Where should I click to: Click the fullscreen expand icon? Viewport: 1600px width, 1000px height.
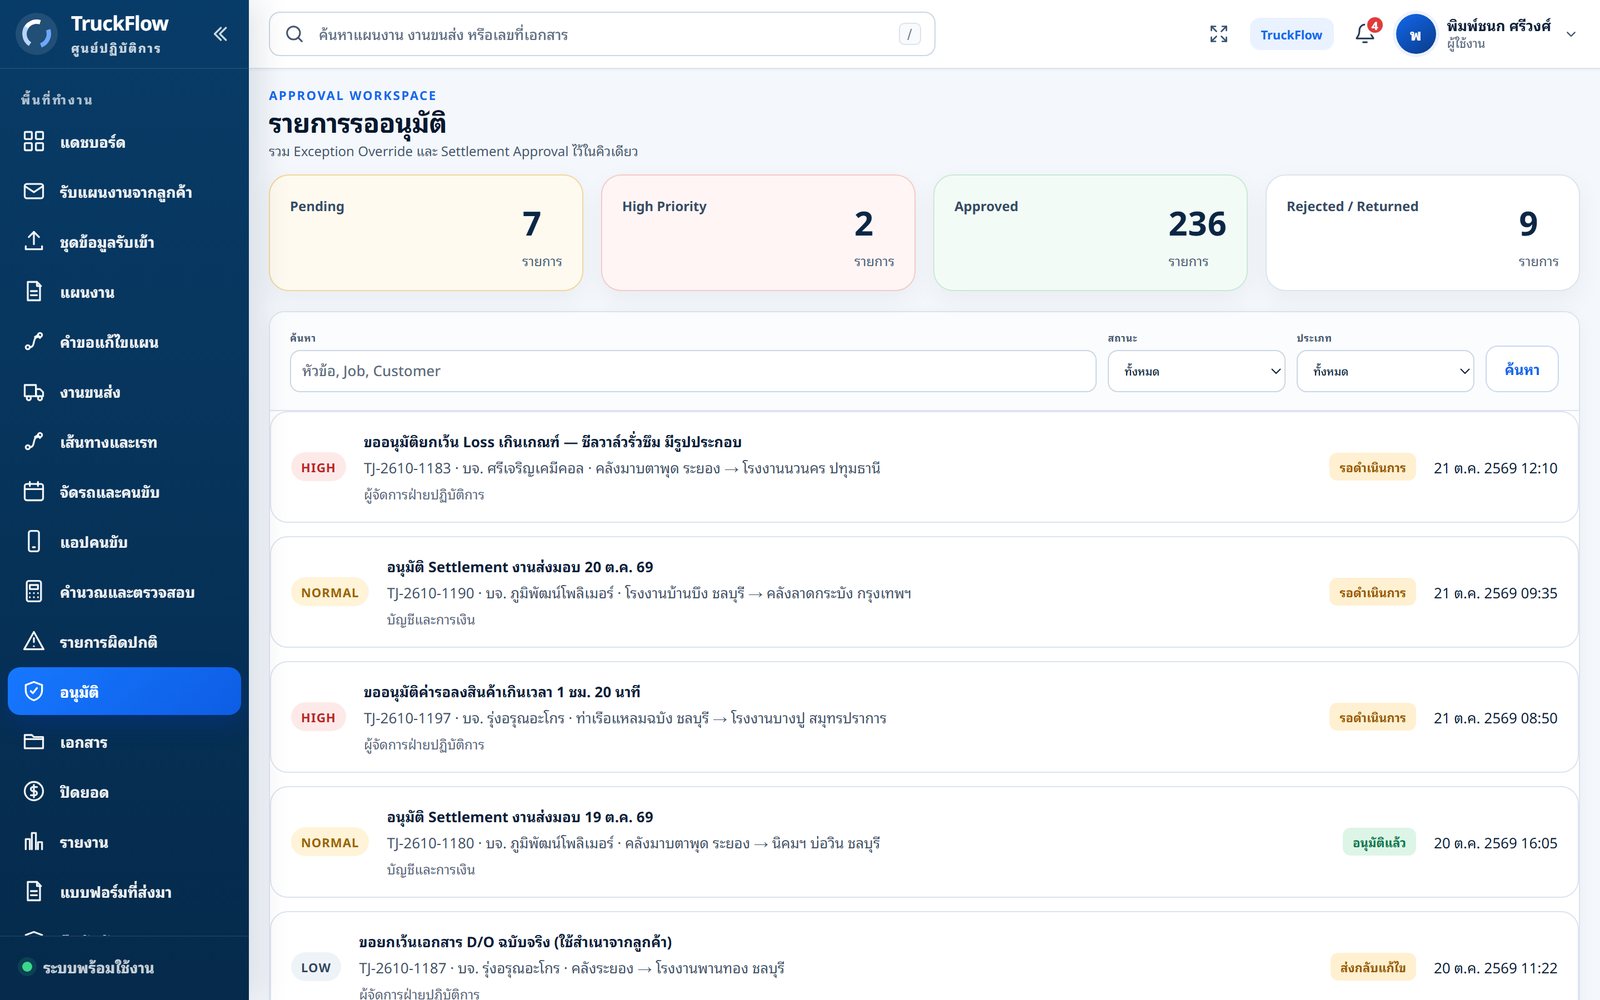pyautogui.click(x=1218, y=34)
